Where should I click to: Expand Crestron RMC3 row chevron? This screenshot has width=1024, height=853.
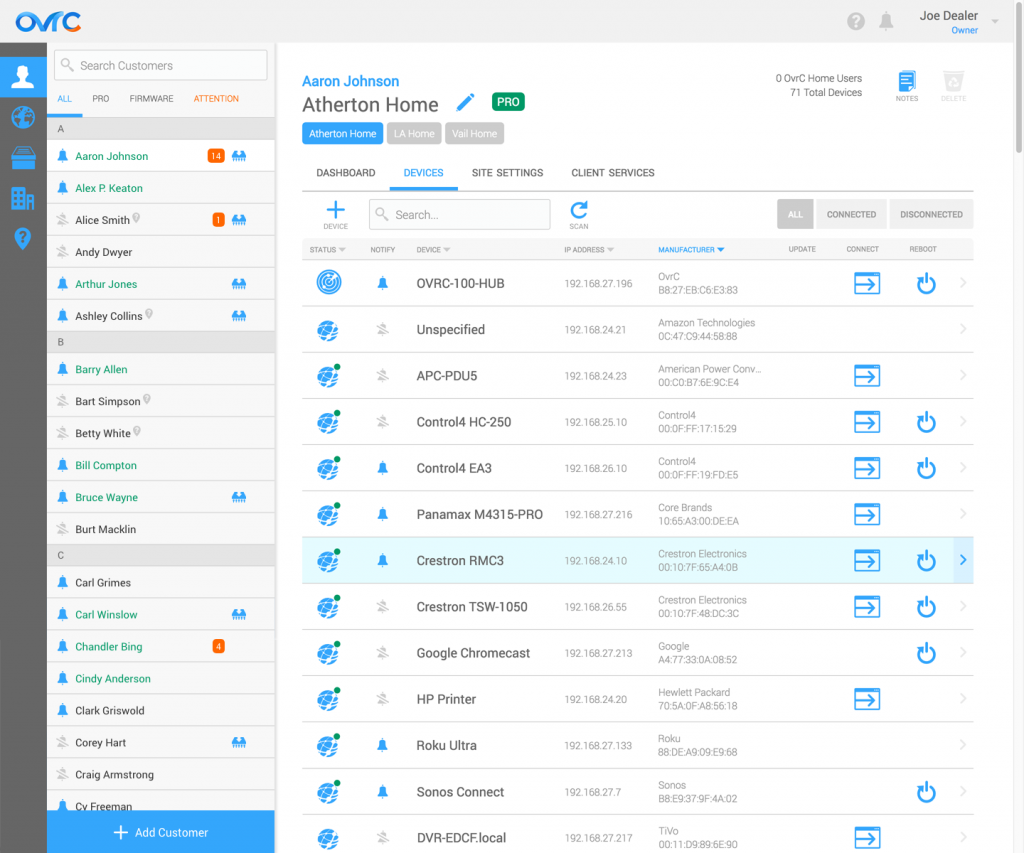[x=963, y=560]
